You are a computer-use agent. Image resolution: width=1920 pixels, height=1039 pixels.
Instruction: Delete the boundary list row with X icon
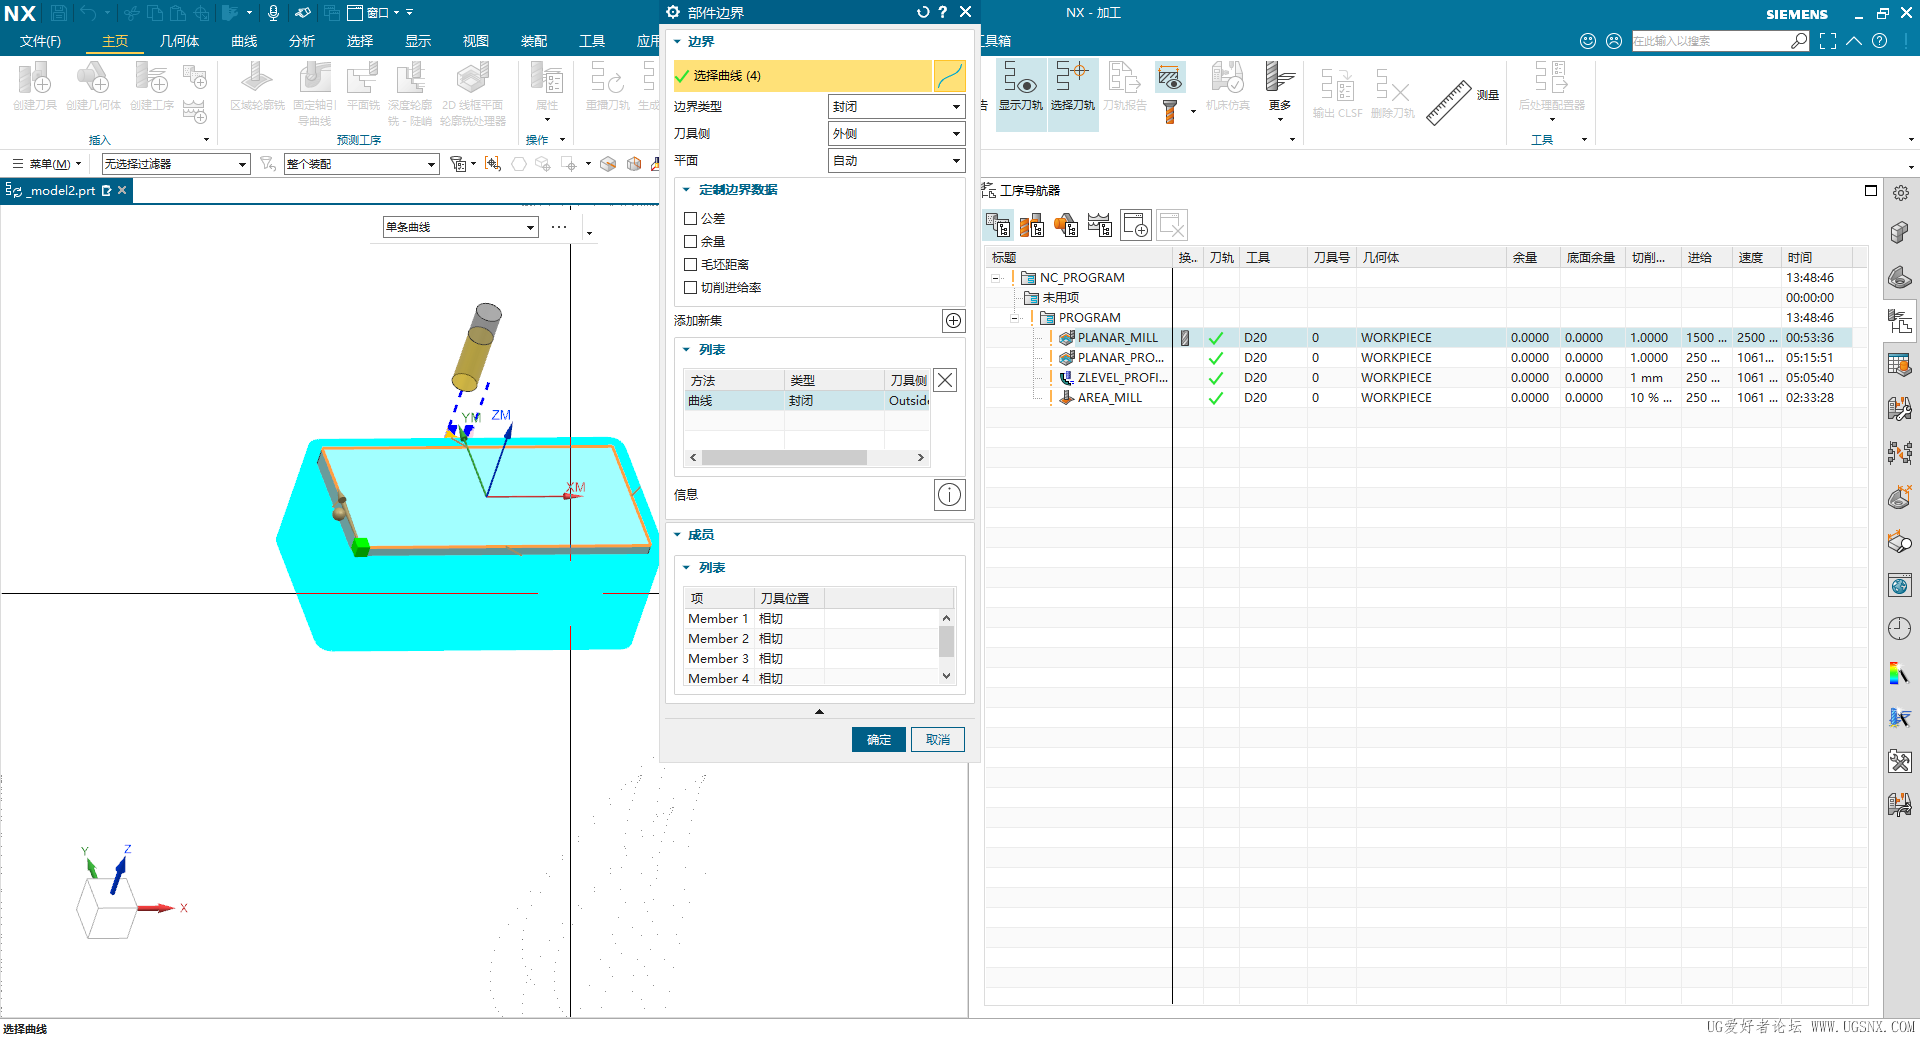[x=945, y=380]
